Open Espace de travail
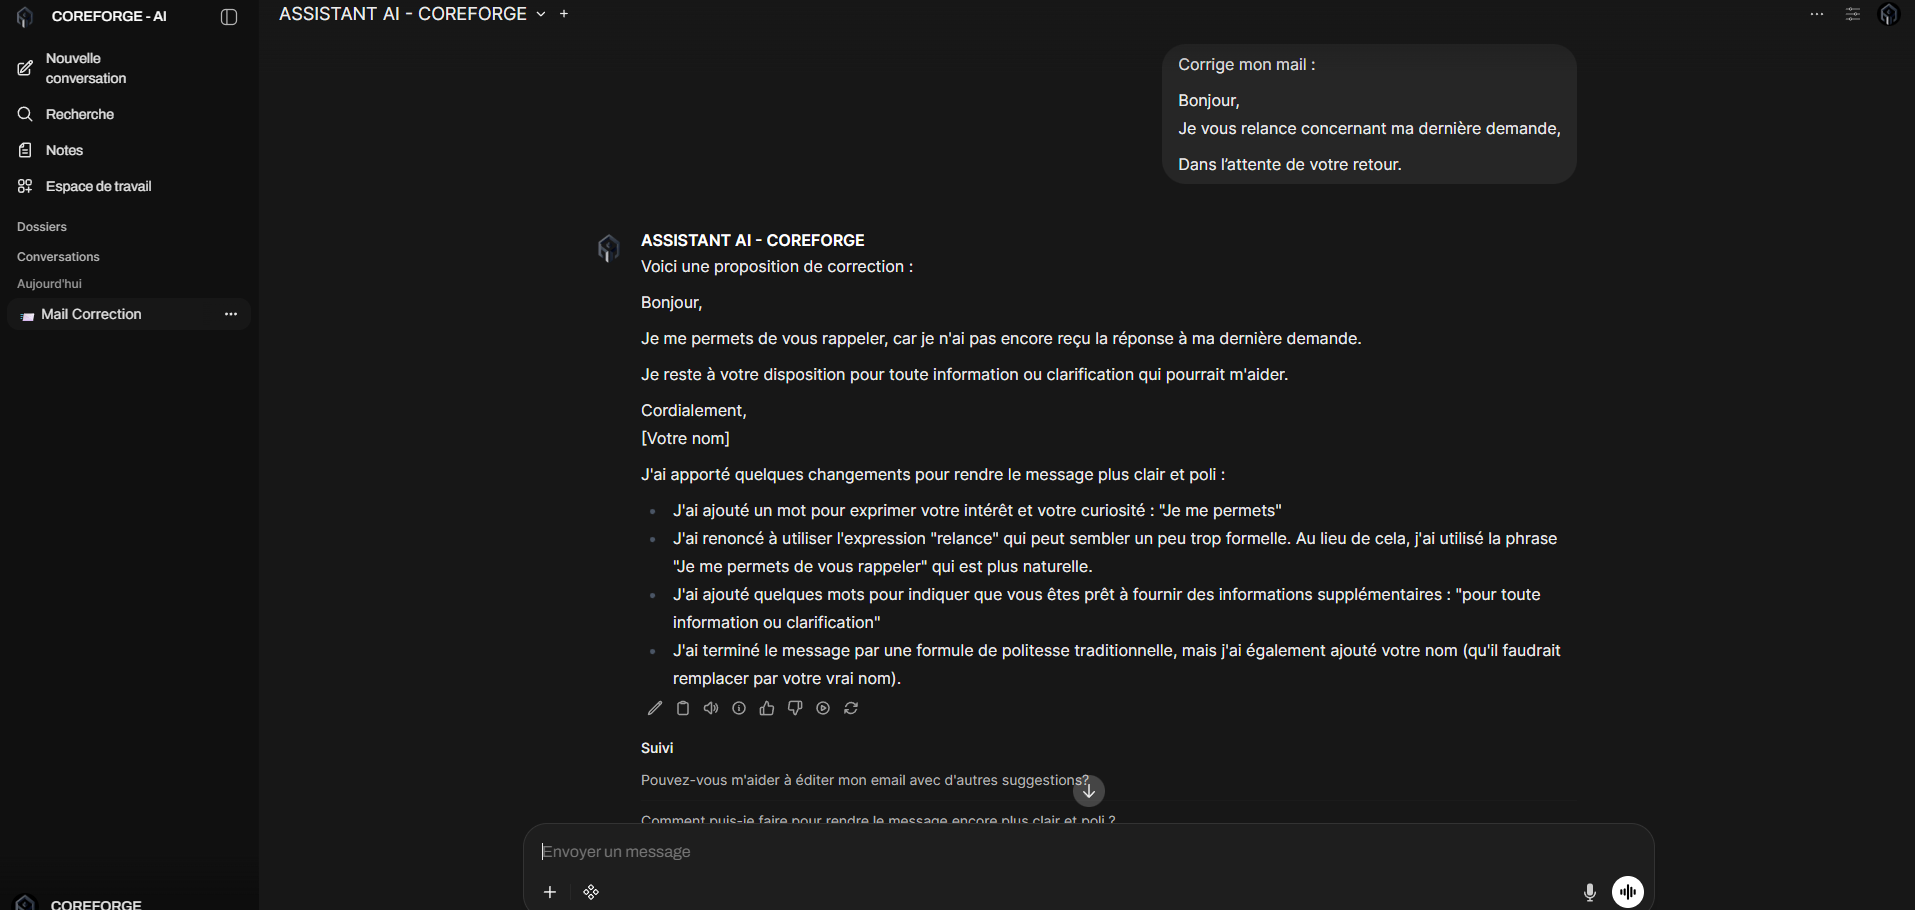The height and width of the screenshot is (910, 1915). 98,186
